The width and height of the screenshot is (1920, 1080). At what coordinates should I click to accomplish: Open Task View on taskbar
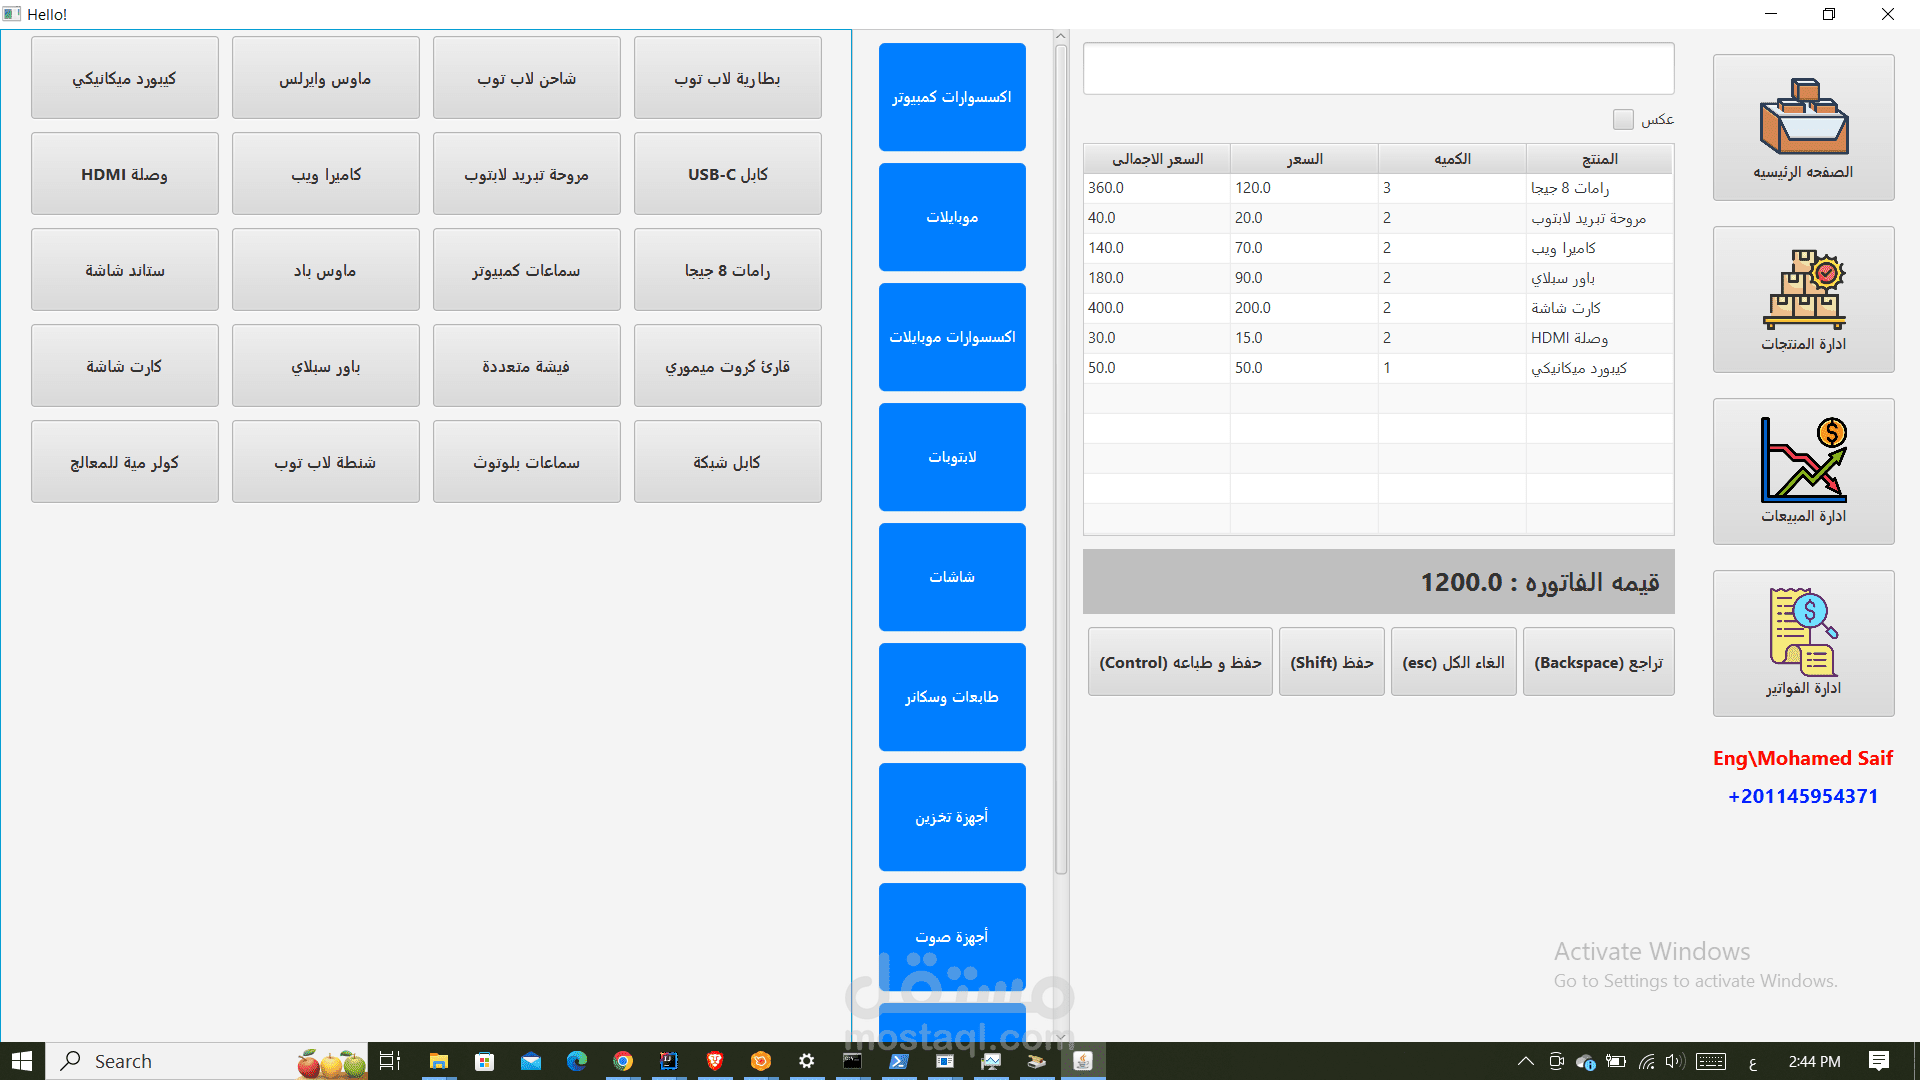[390, 1061]
